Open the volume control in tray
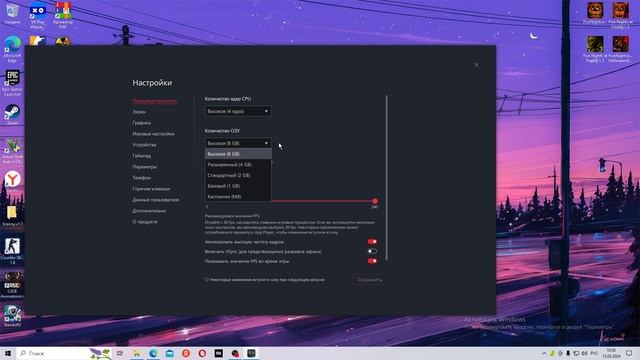Screen dimensions: 640x360 pyautogui.click(x=584, y=353)
